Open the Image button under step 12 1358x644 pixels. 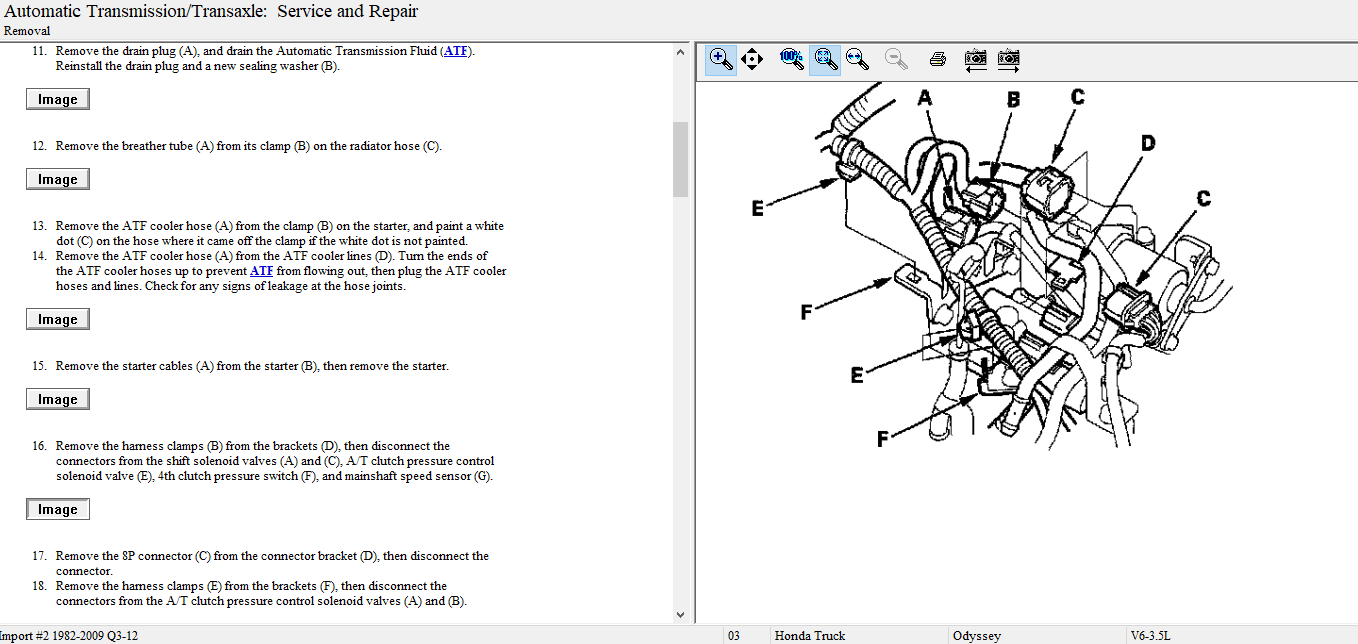57,179
